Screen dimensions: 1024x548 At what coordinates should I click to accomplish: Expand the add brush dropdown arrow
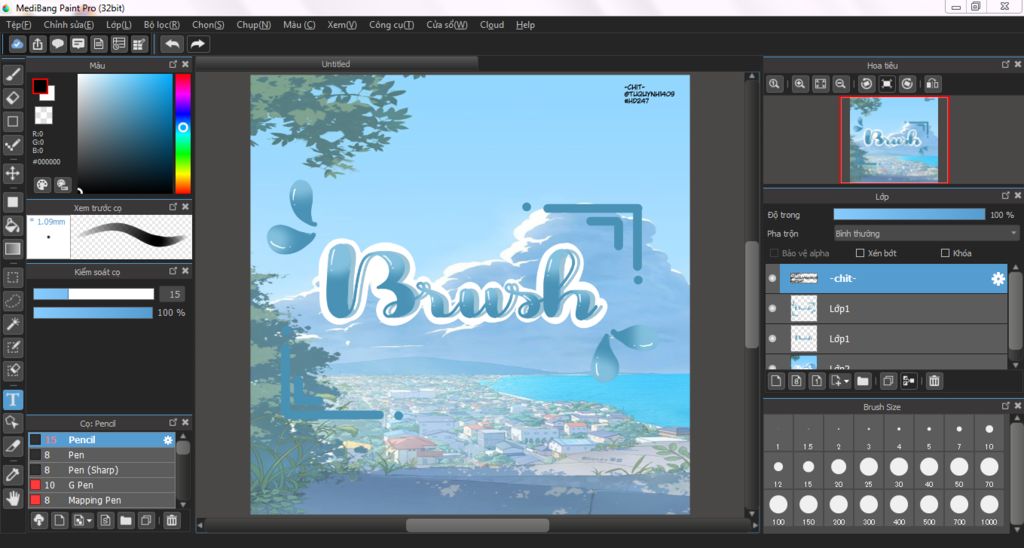click(x=89, y=521)
